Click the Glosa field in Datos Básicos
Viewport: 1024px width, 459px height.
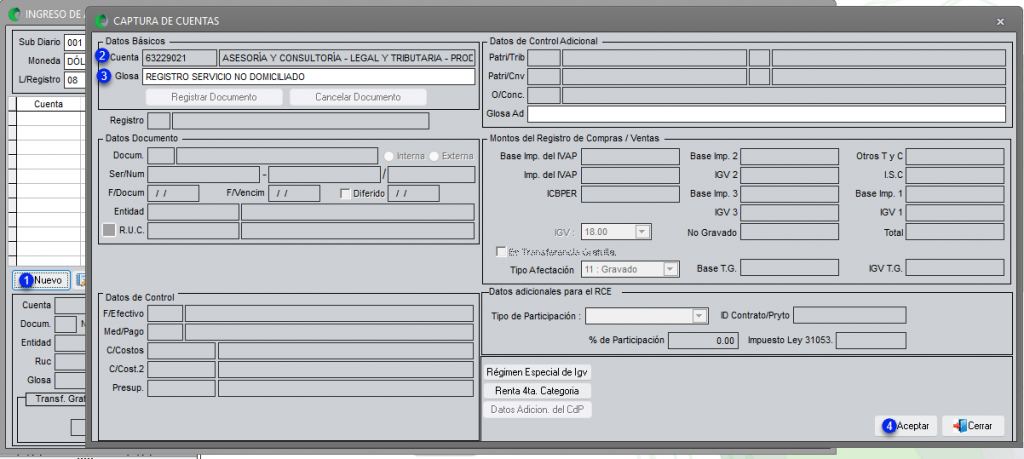308,76
